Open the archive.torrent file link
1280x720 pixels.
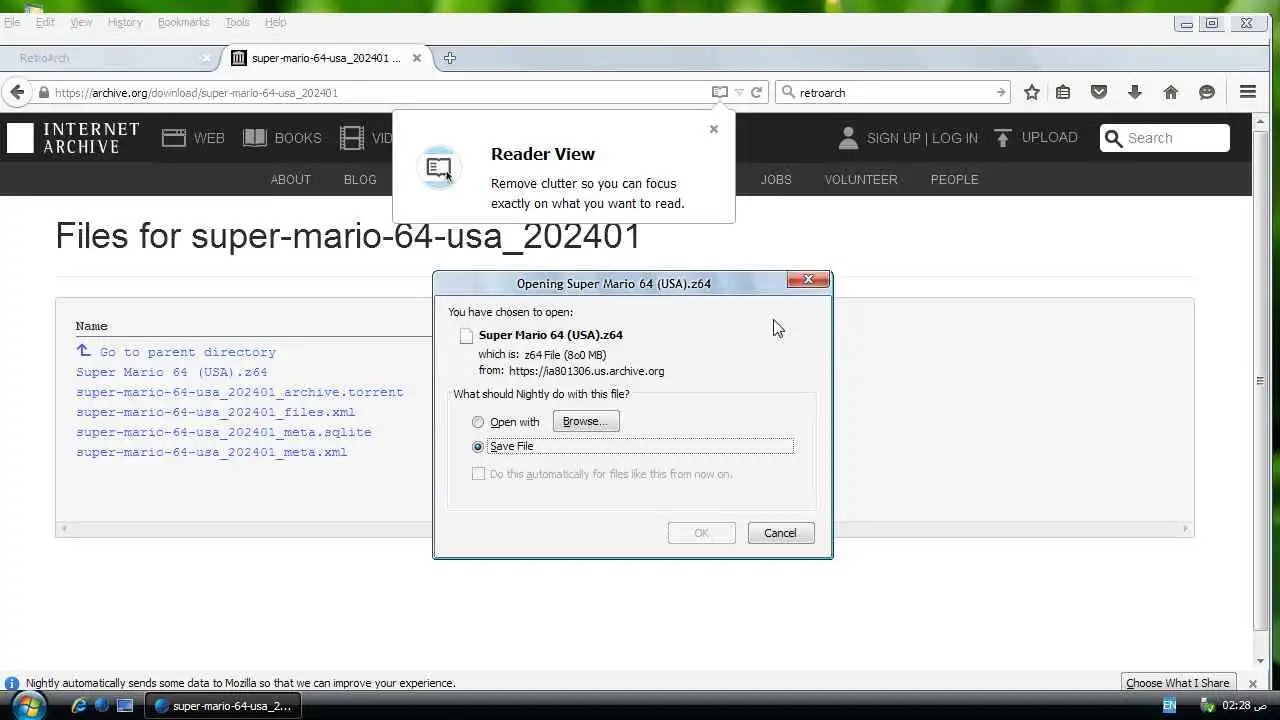click(240, 392)
